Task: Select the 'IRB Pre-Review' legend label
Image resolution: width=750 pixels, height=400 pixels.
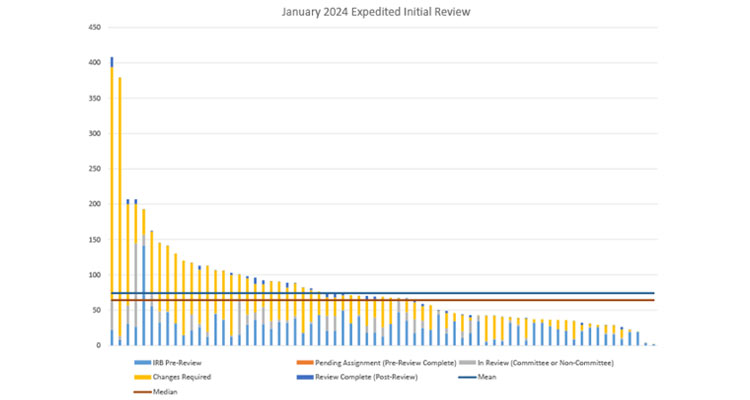Action: 176,362
